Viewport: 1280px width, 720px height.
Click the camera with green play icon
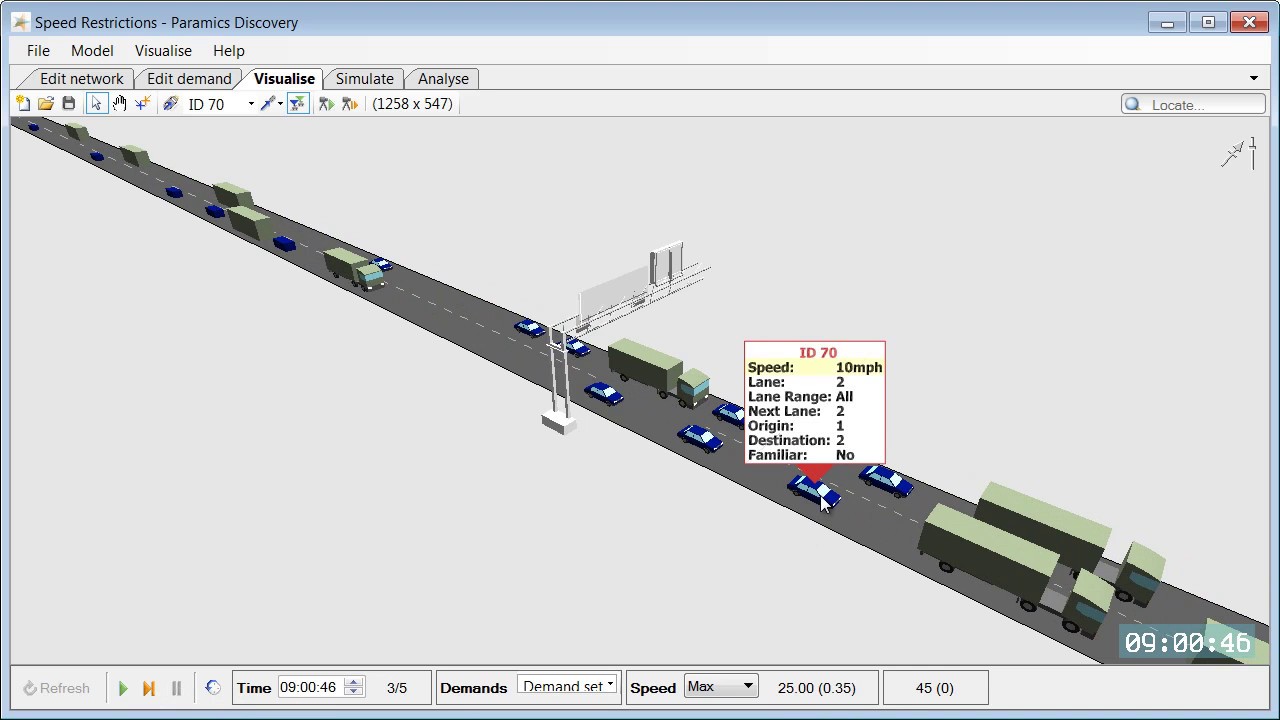[x=327, y=103]
